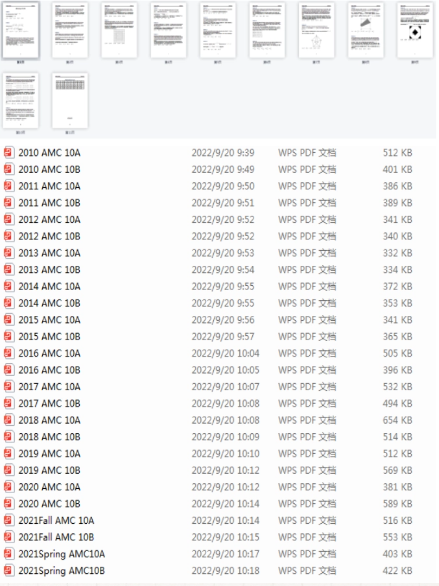
Task: Select the 2021Spring AMC10A file name
Action: pyautogui.click(x=62, y=554)
